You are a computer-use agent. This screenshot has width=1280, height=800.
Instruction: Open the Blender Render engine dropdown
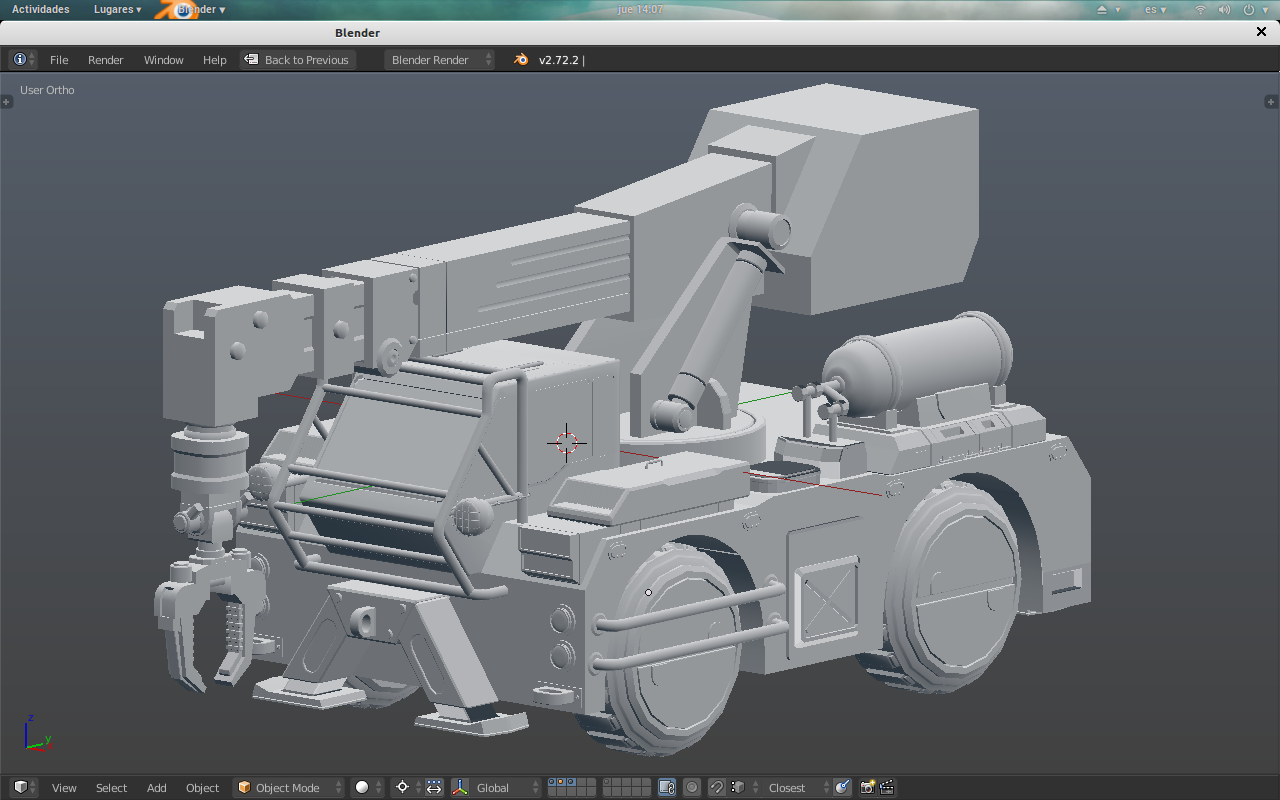coord(439,60)
